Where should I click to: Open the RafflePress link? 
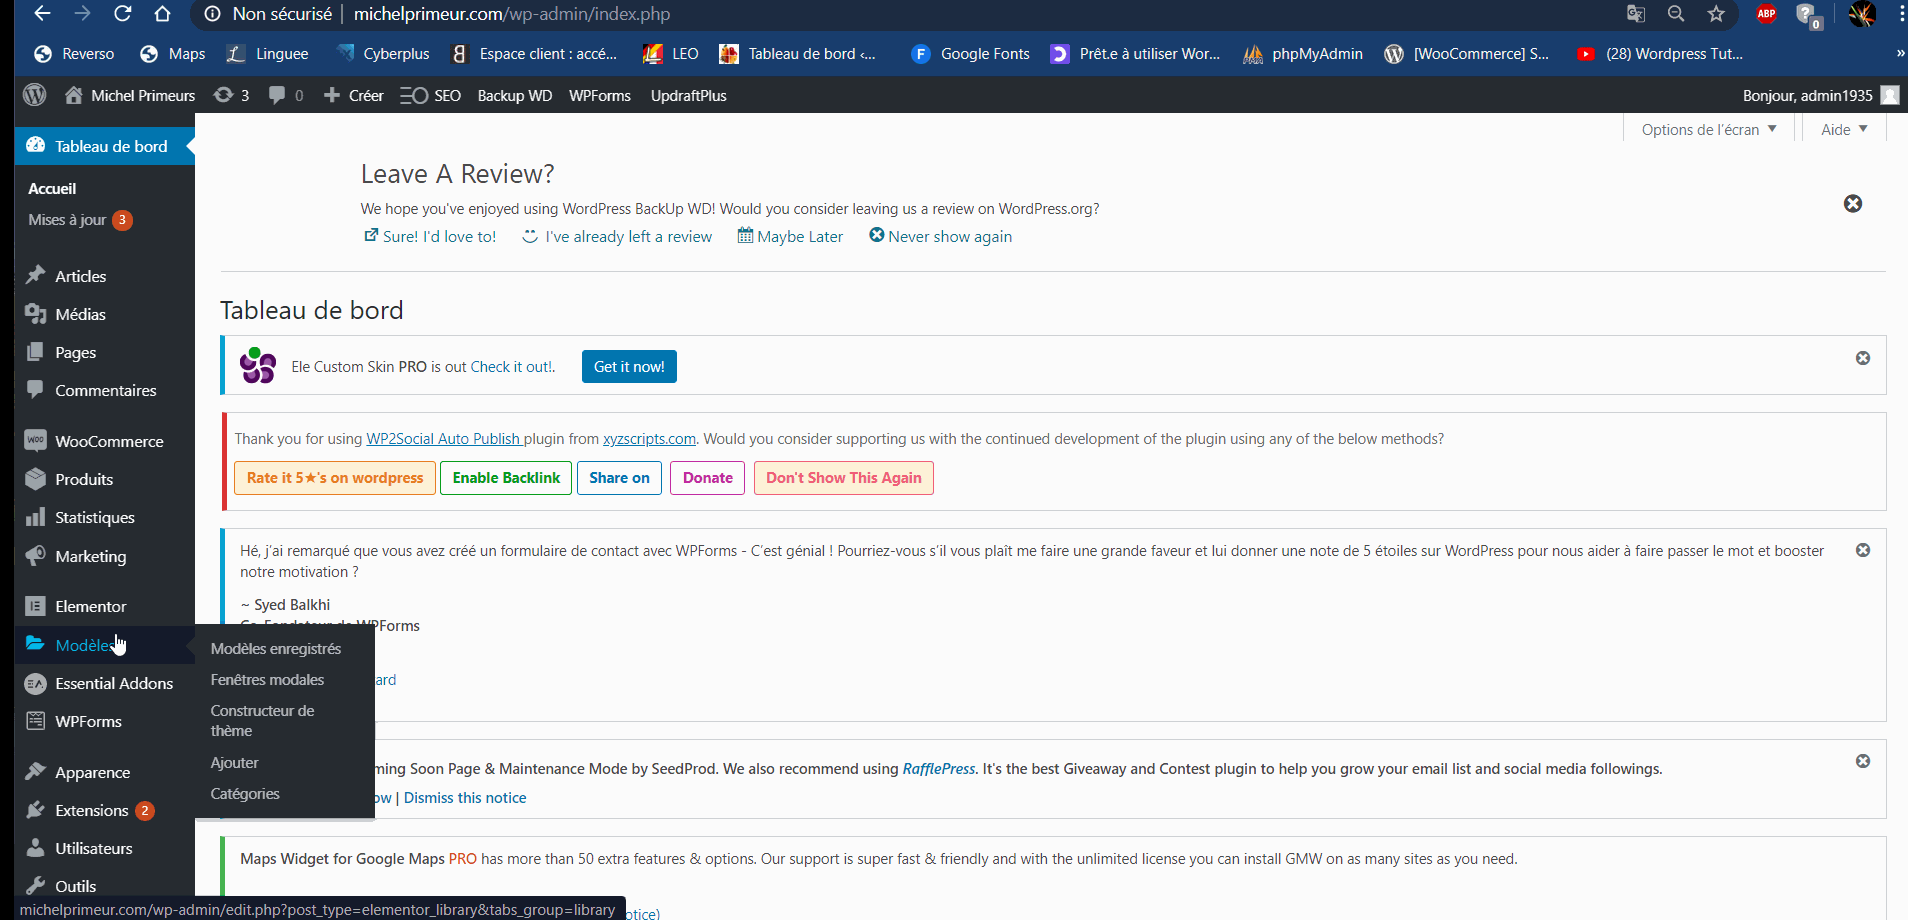[939, 768]
